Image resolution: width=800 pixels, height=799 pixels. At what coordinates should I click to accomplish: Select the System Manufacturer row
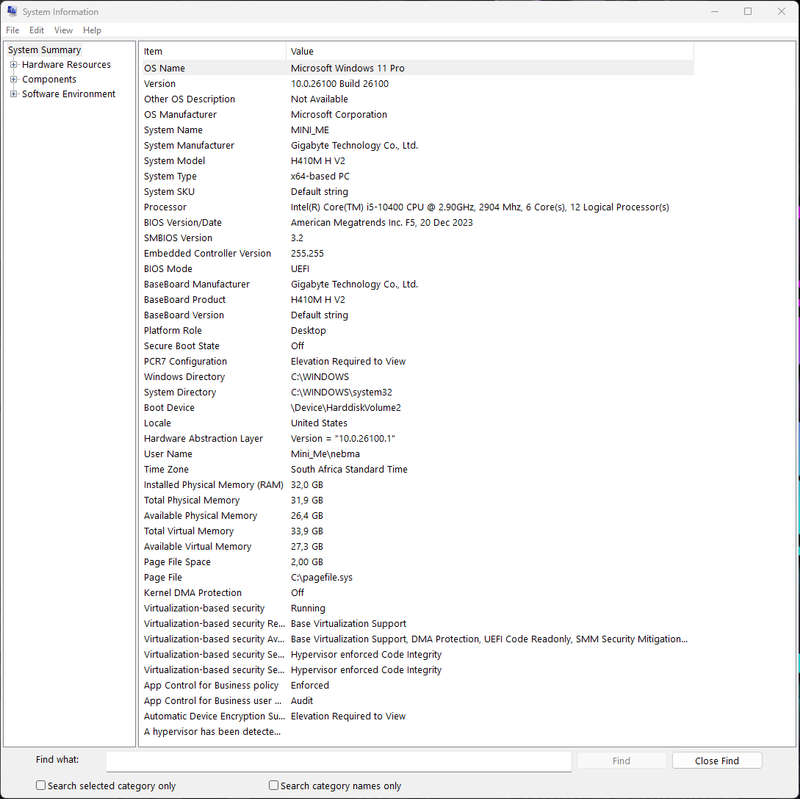[417, 145]
